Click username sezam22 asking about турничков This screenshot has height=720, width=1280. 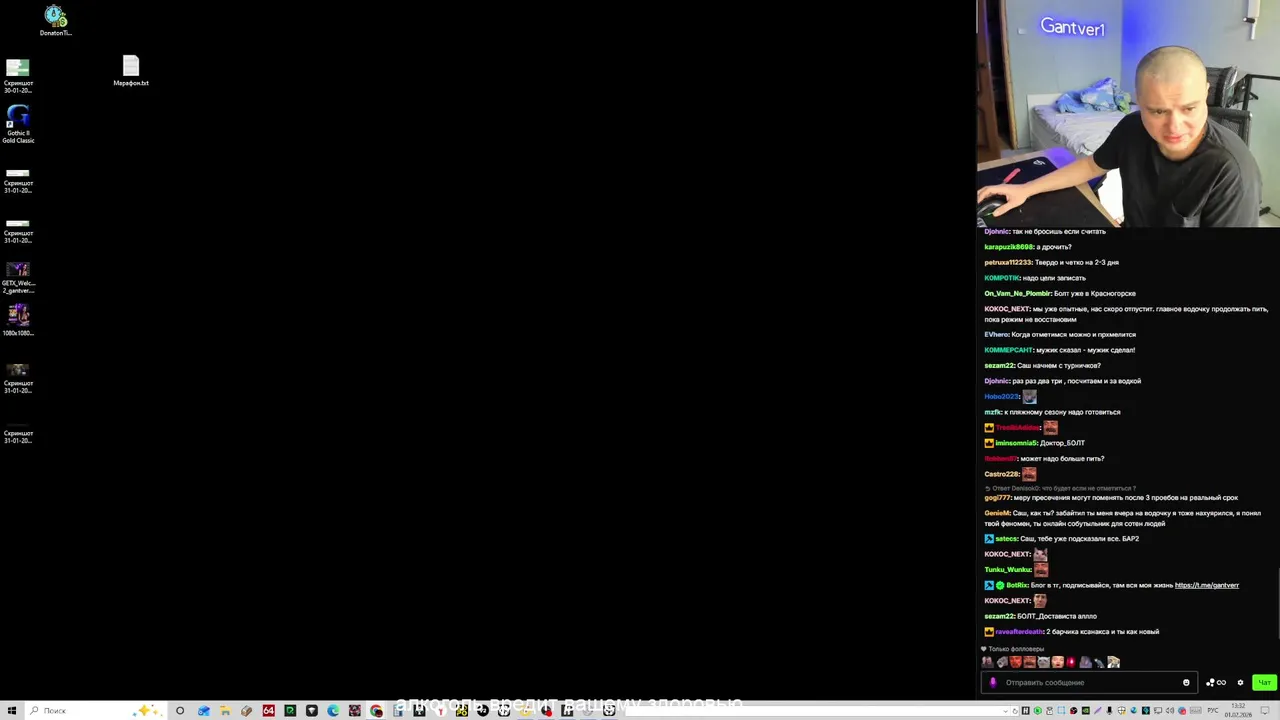[999, 365]
